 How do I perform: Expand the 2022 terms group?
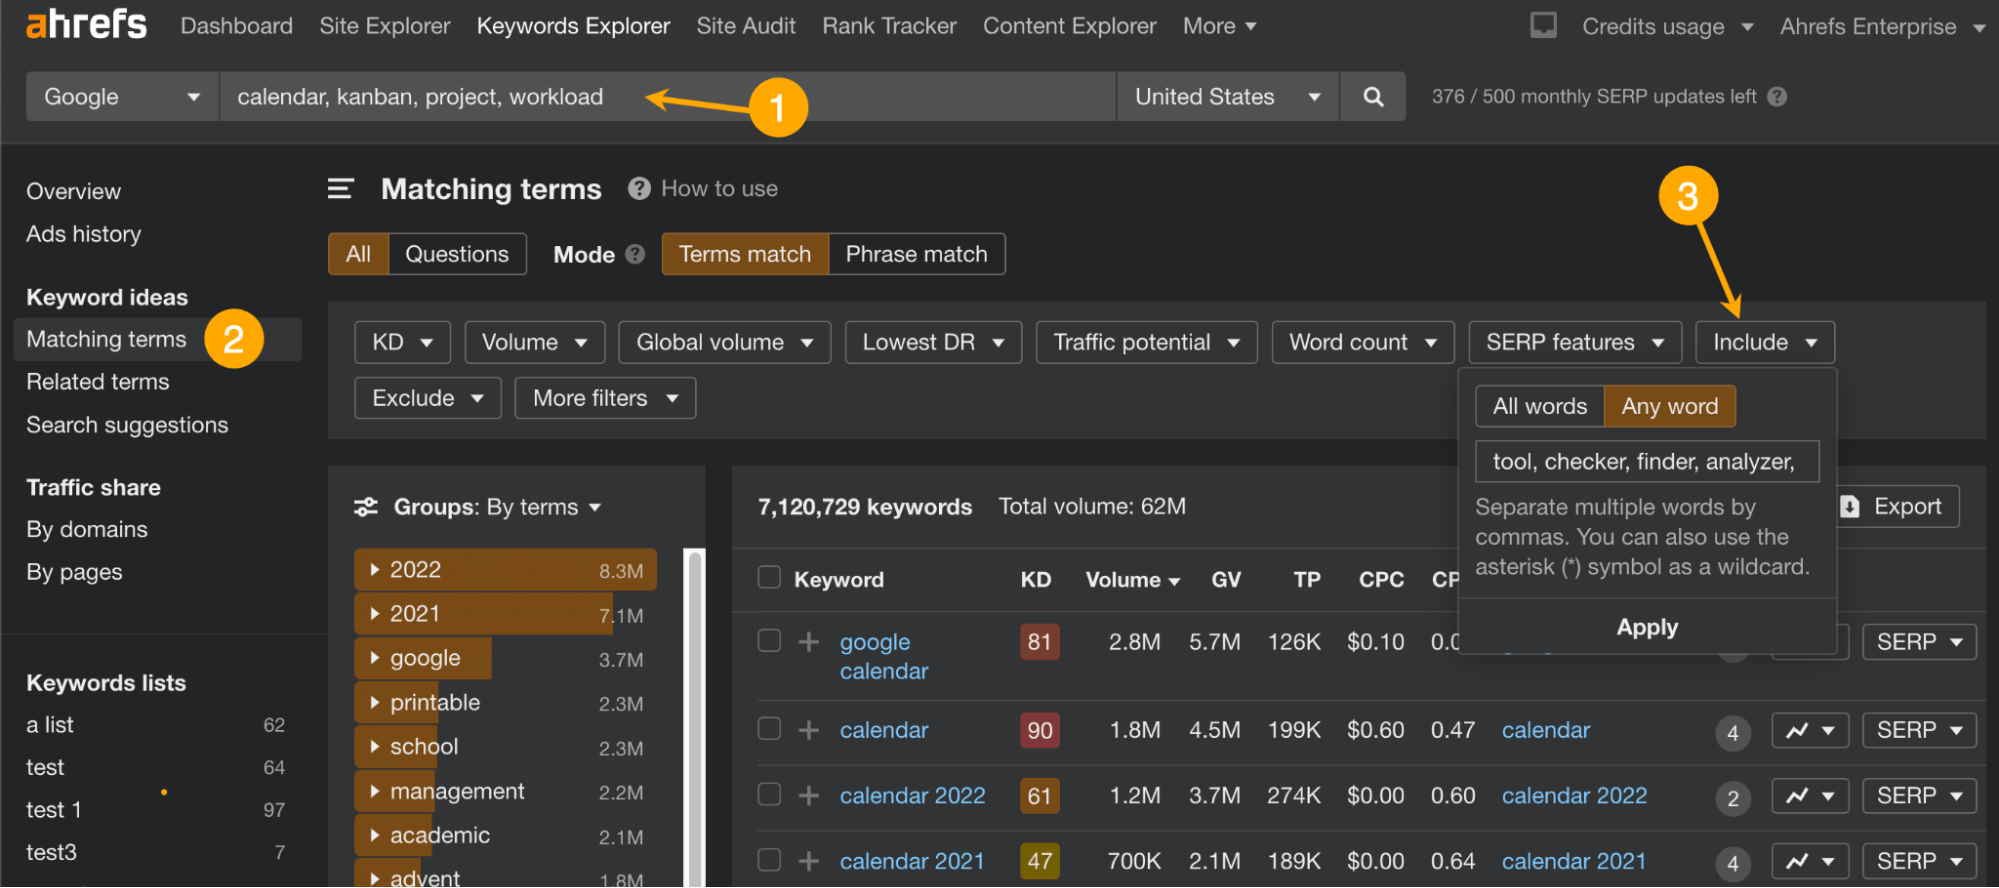pos(375,570)
